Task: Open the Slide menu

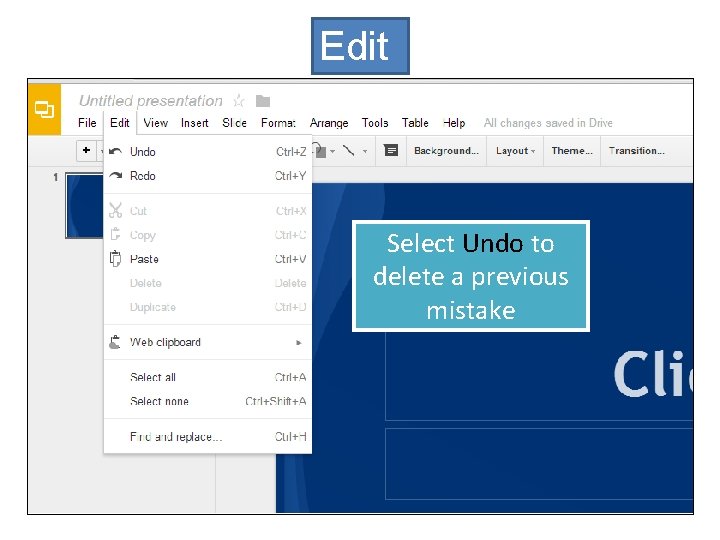Action: click(235, 123)
